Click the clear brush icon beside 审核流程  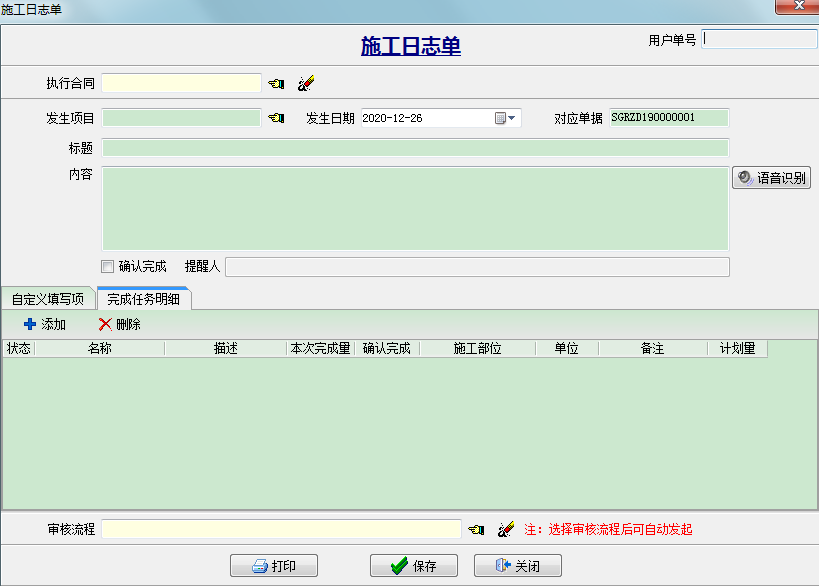pyautogui.click(x=506, y=529)
